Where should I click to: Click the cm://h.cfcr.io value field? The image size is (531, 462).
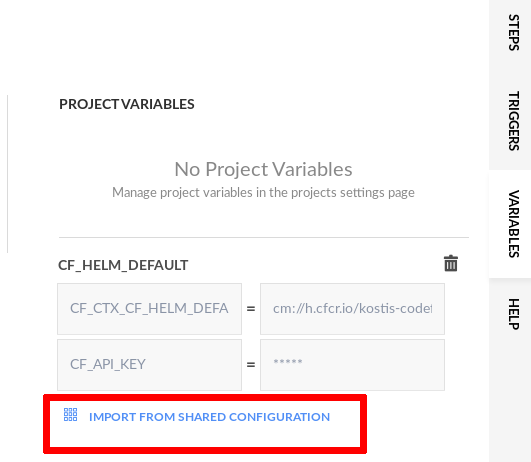tap(352, 309)
